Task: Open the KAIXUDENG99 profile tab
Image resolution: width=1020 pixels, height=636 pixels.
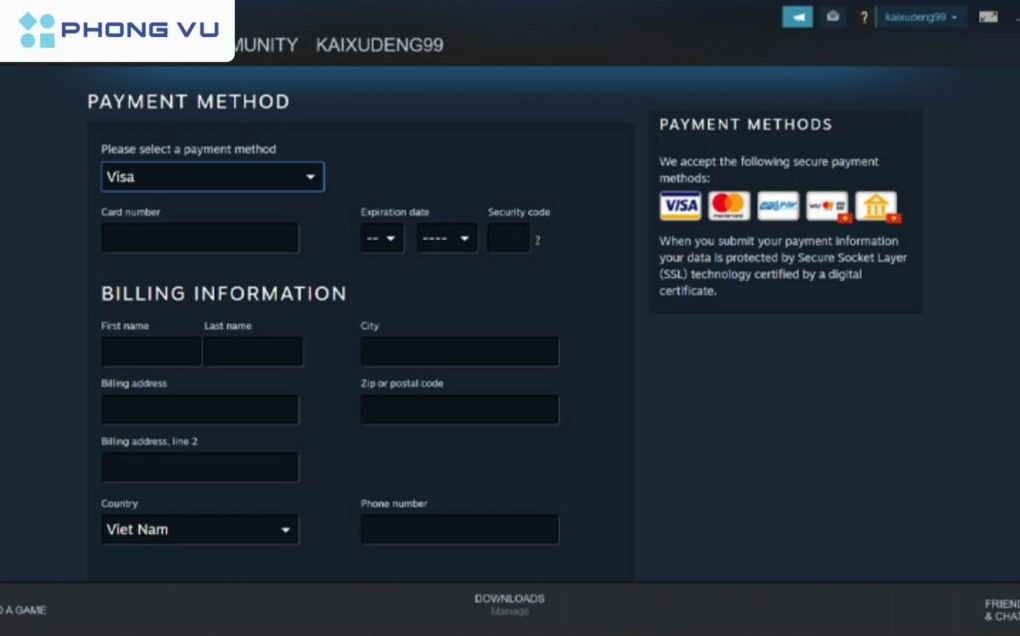Action: [x=379, y=45]
